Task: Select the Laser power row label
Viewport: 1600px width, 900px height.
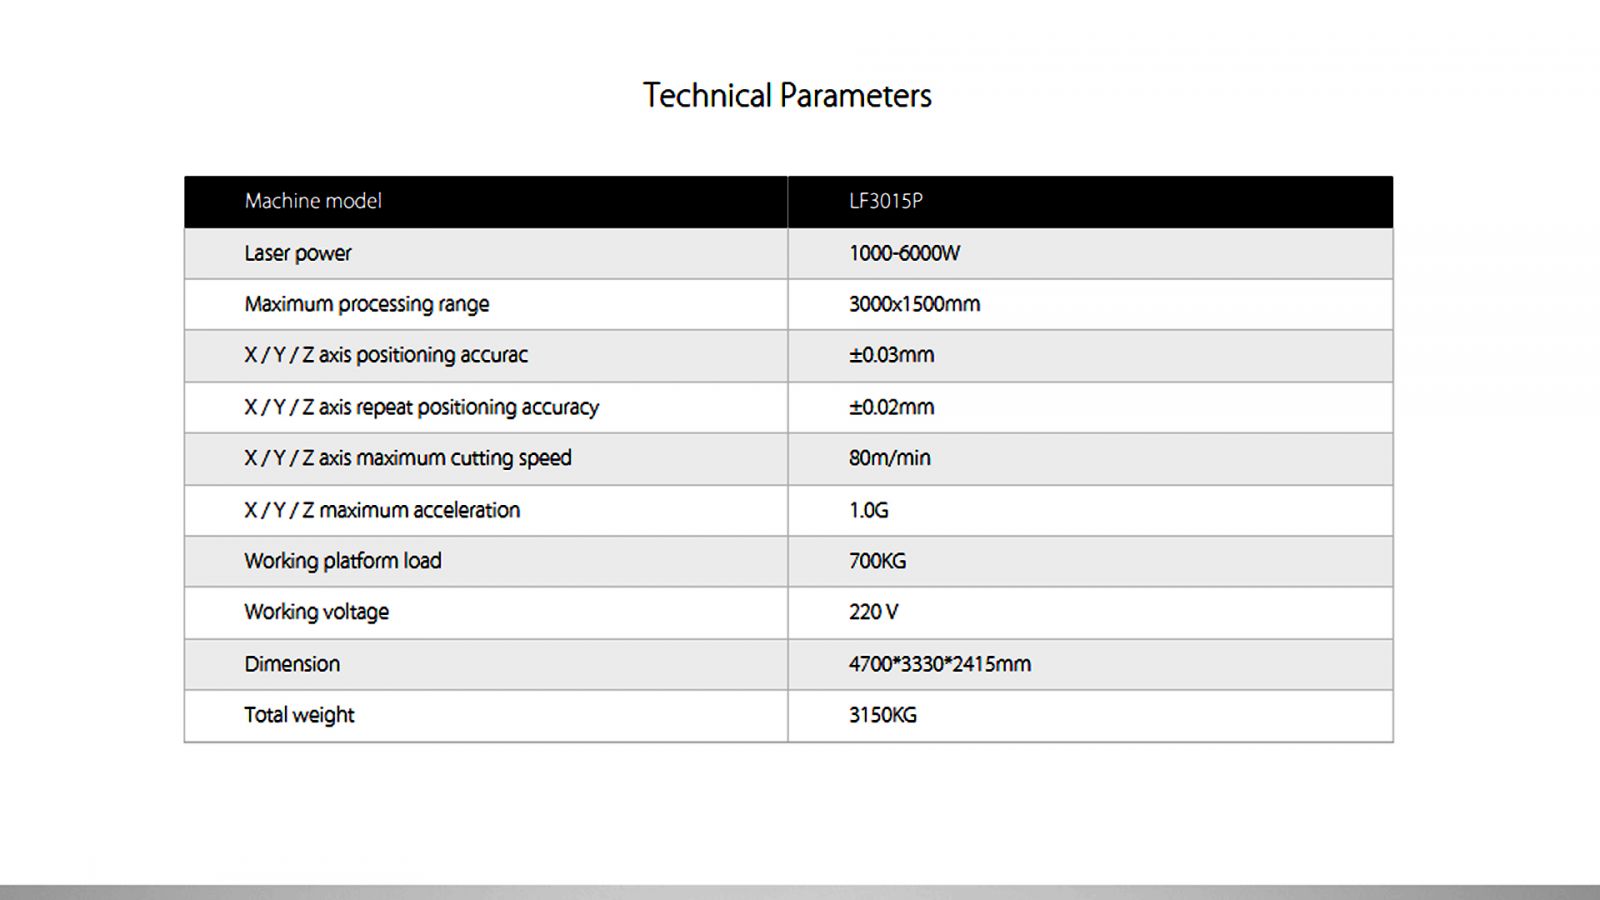Action: (298, 253)
